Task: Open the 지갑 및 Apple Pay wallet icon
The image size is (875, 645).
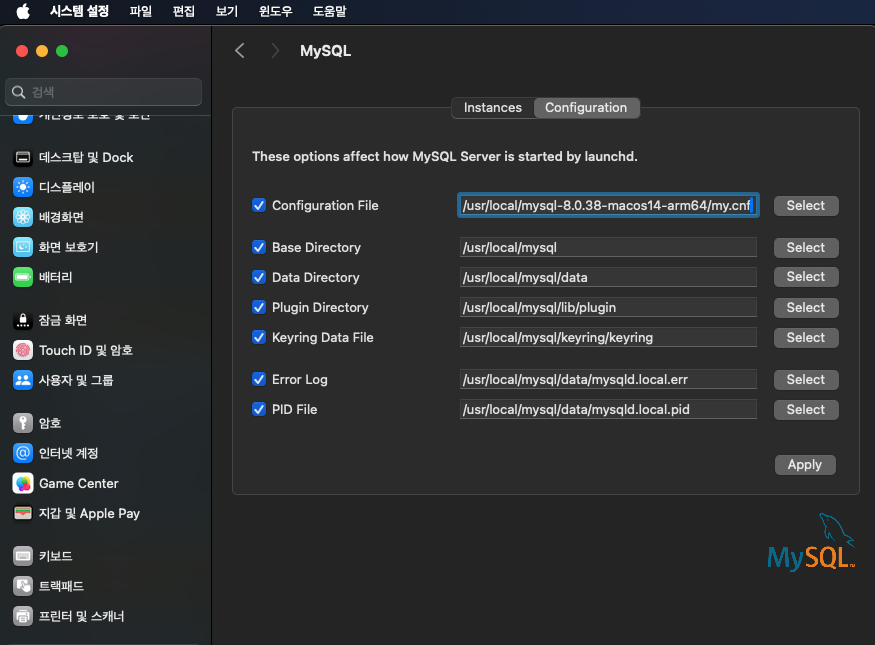Action: [x=23, y=513]
